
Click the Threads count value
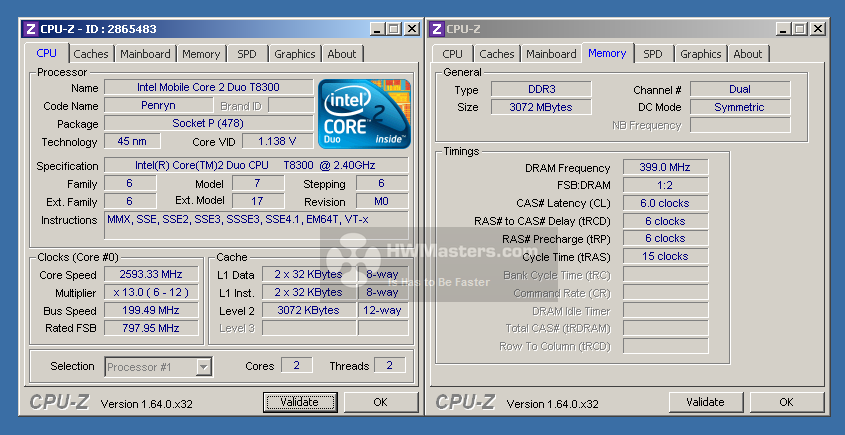pyautogui.click(x=390, y=365)
